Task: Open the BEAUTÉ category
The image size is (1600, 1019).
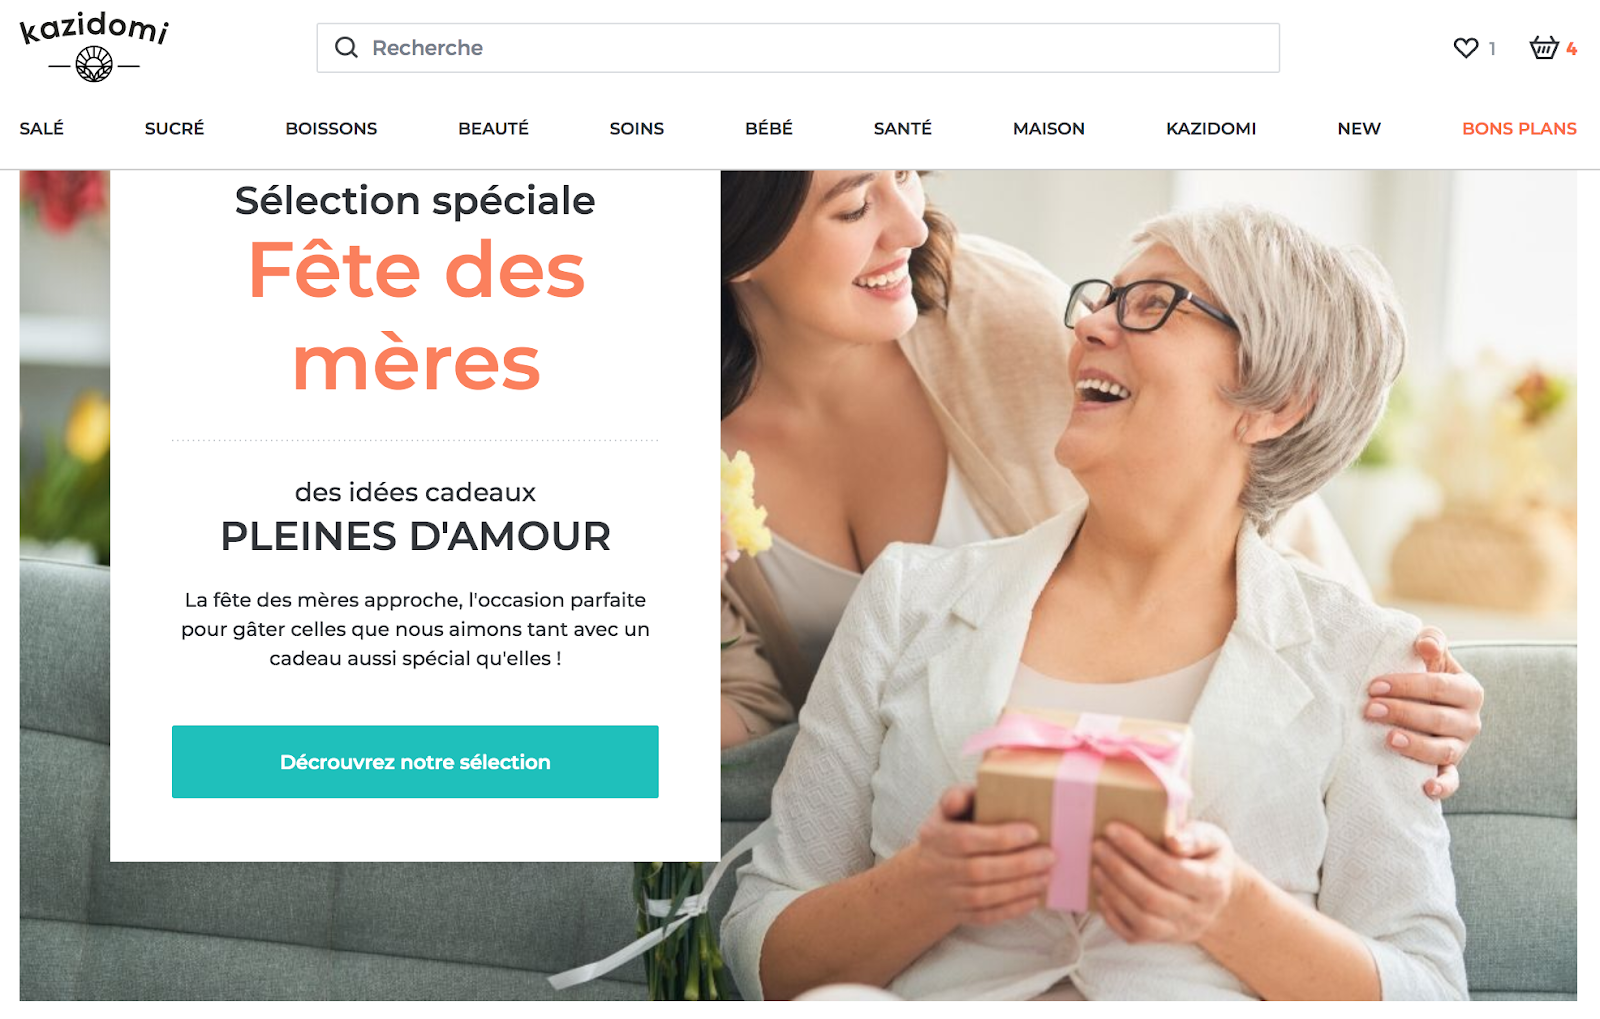Action: 493,128
